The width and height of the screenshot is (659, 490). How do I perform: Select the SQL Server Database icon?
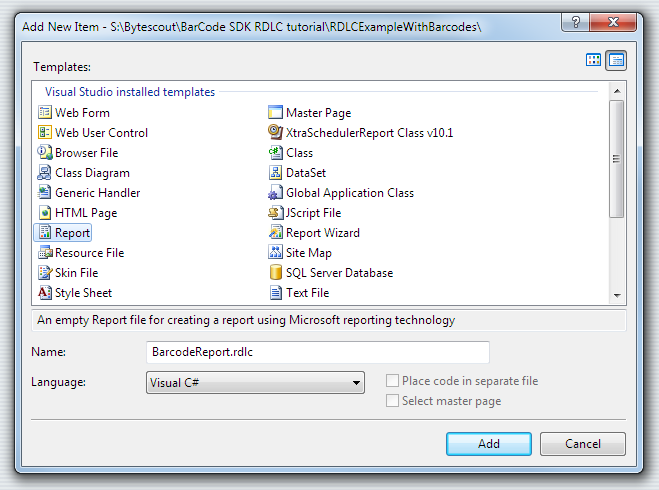pyautogui.click(x=275, y=273)
